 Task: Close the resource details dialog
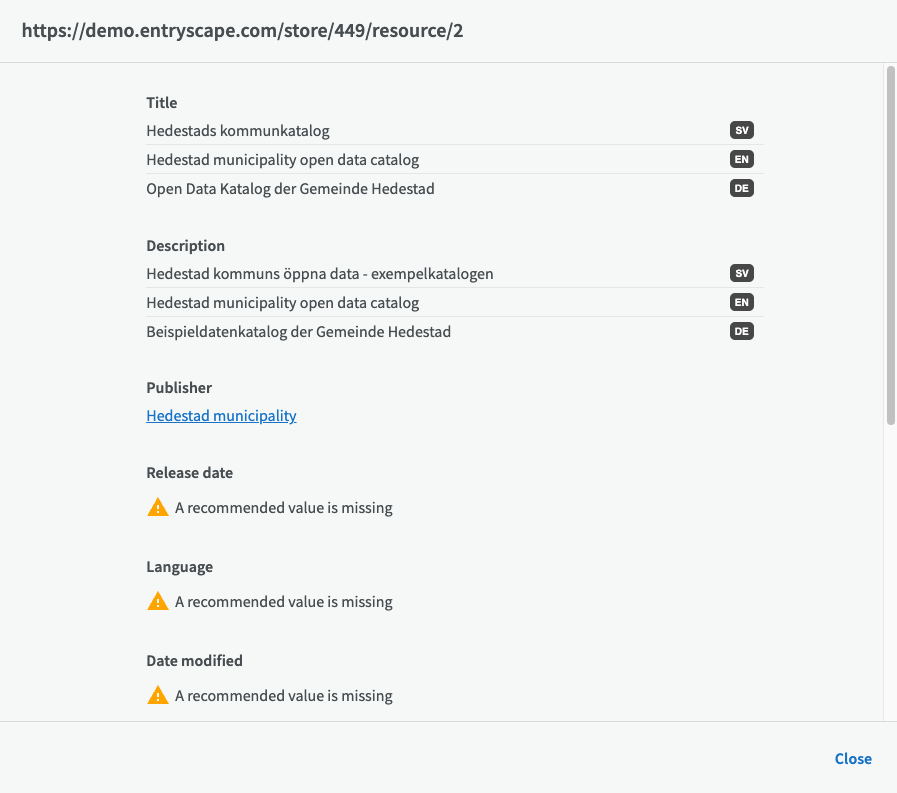(853, 759)
